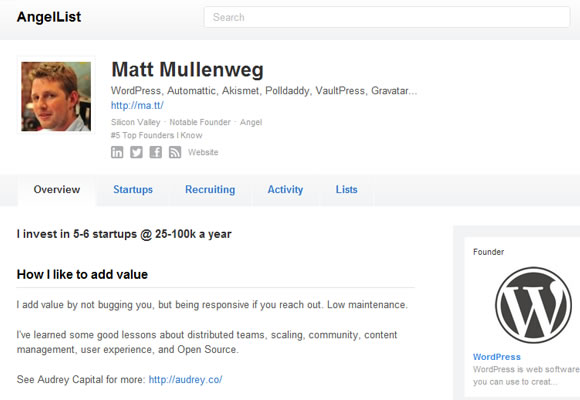
Task: Click the 'Founder' label in sidebar
Action: tap(488, 252)
